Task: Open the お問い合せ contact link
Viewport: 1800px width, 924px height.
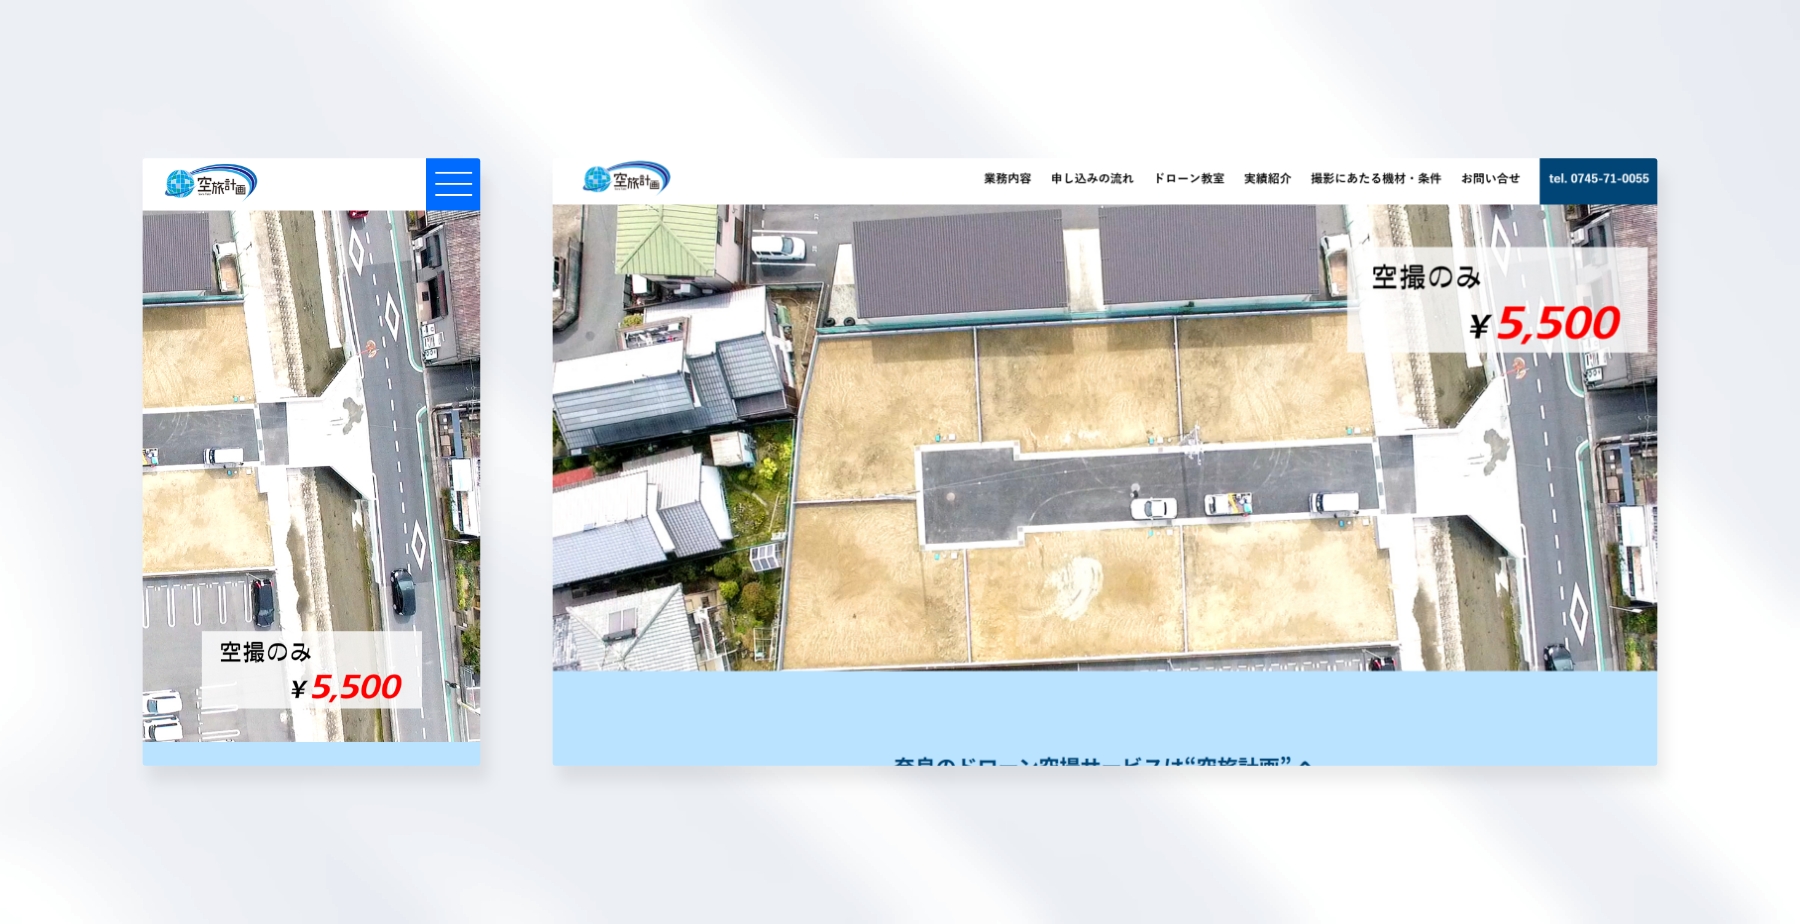Action: tap(1490, 179)
